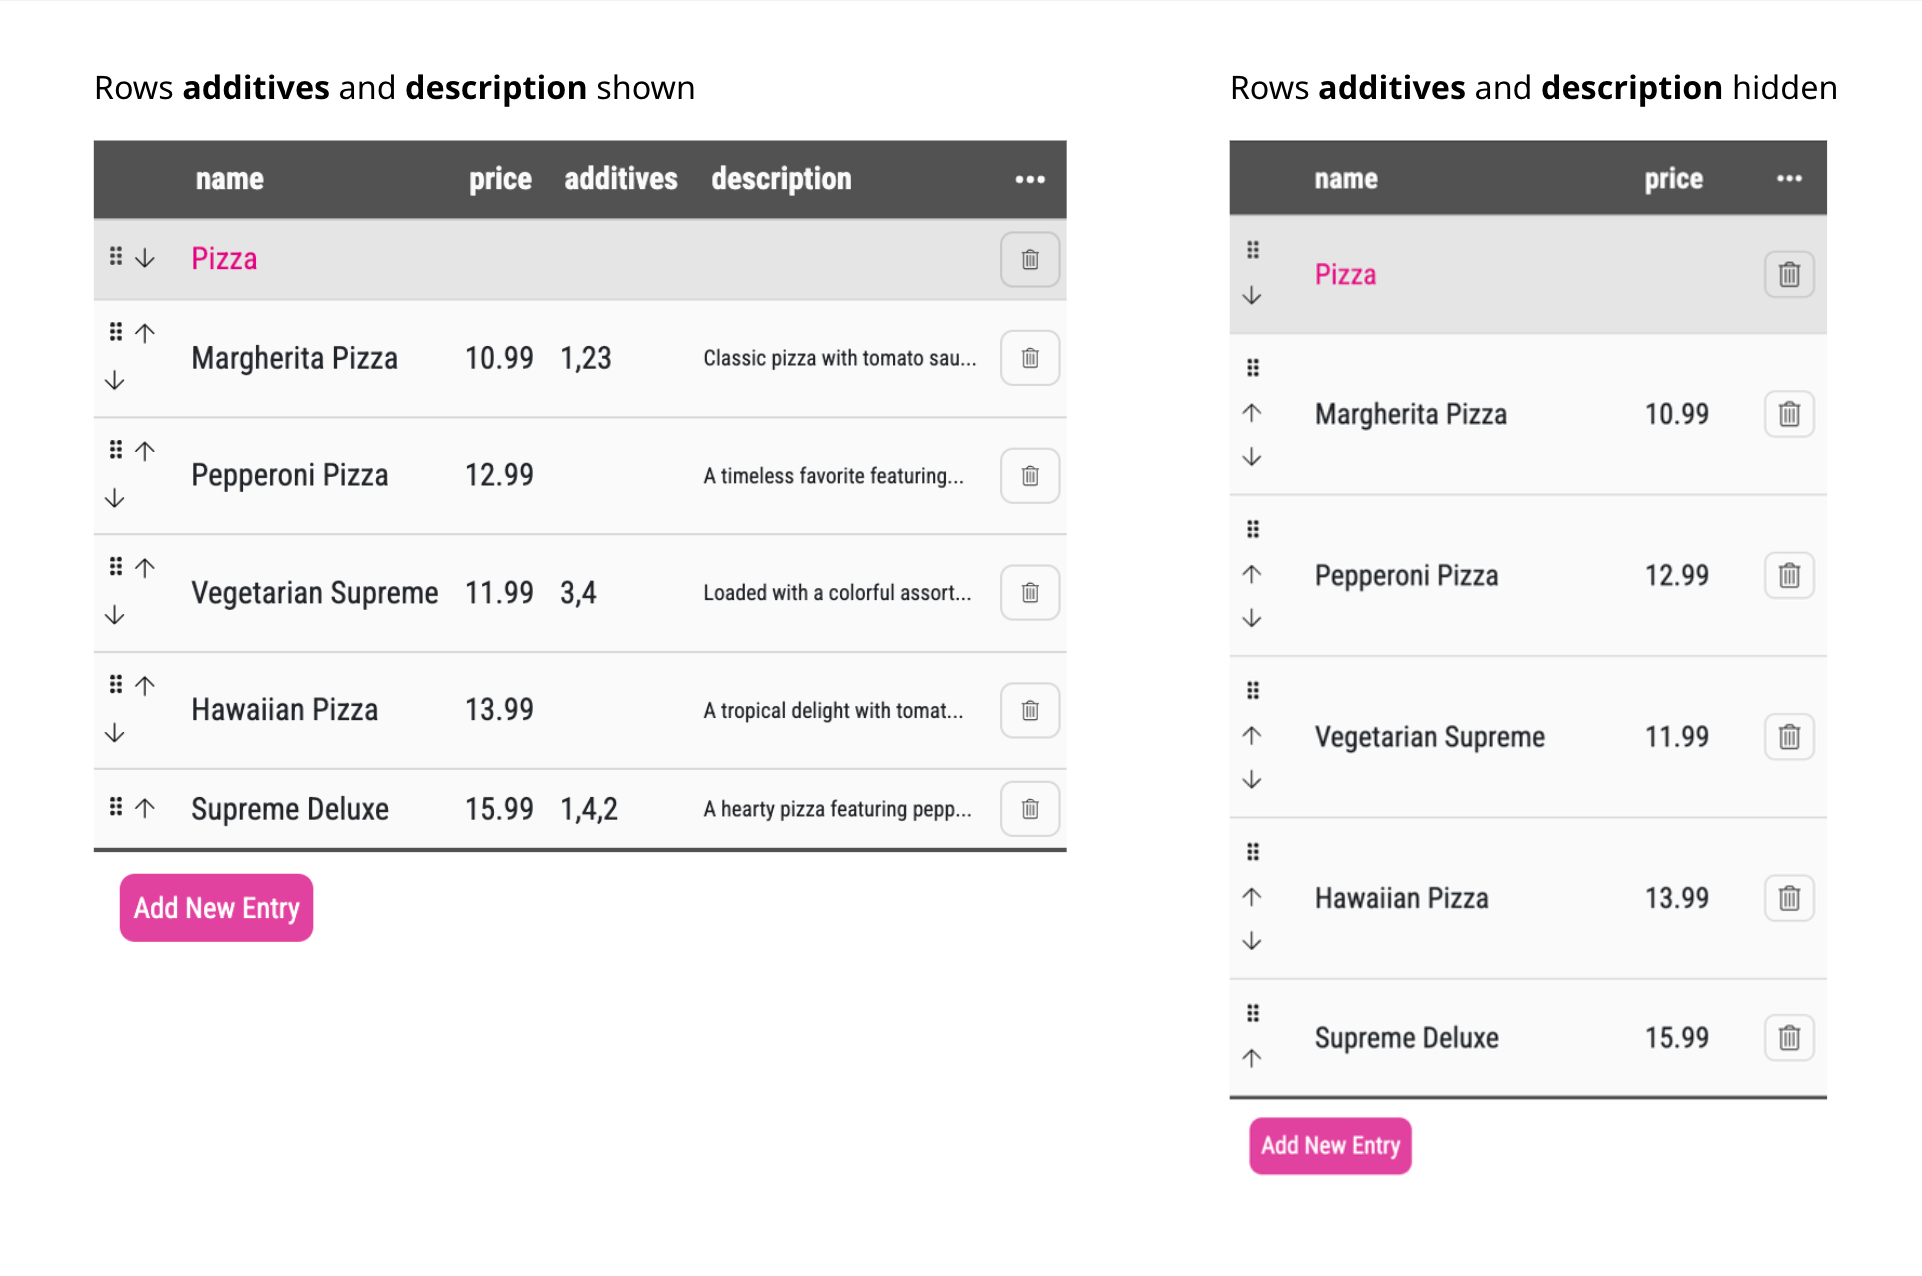Click 'Classic pizza with tomato sau...' description

point(840,358)
